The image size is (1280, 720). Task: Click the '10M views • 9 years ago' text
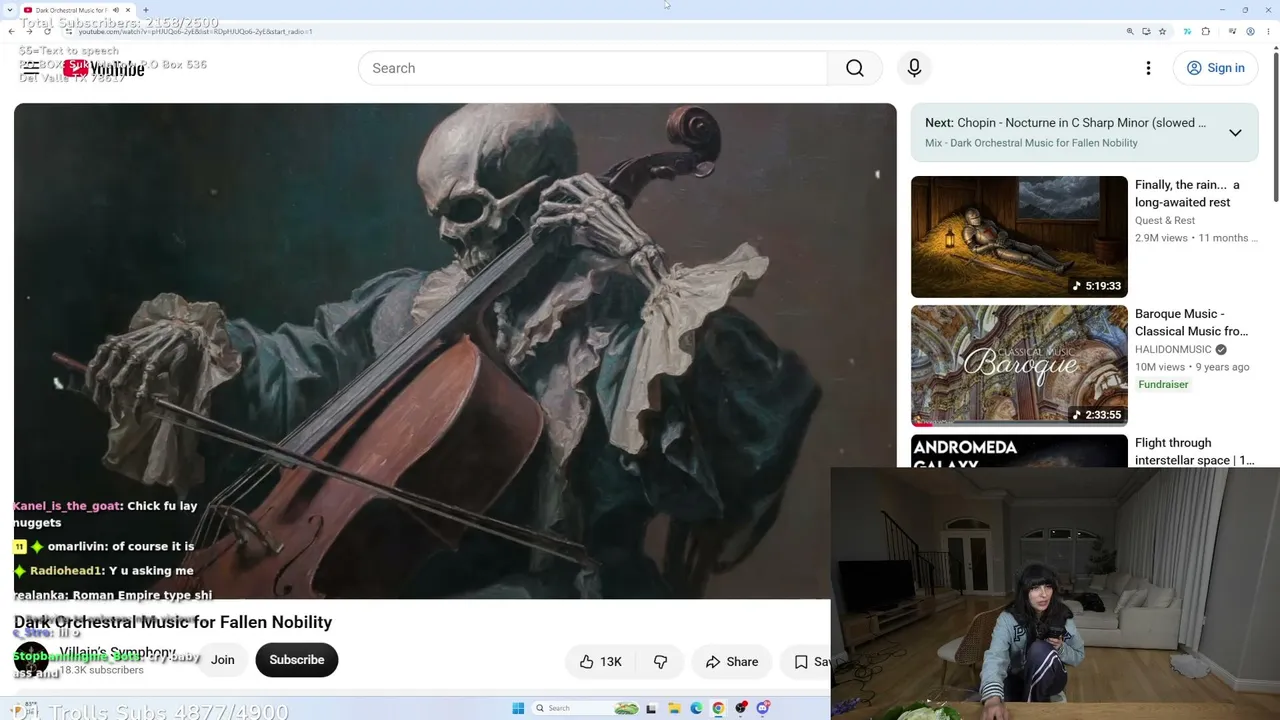(1192, 367)
